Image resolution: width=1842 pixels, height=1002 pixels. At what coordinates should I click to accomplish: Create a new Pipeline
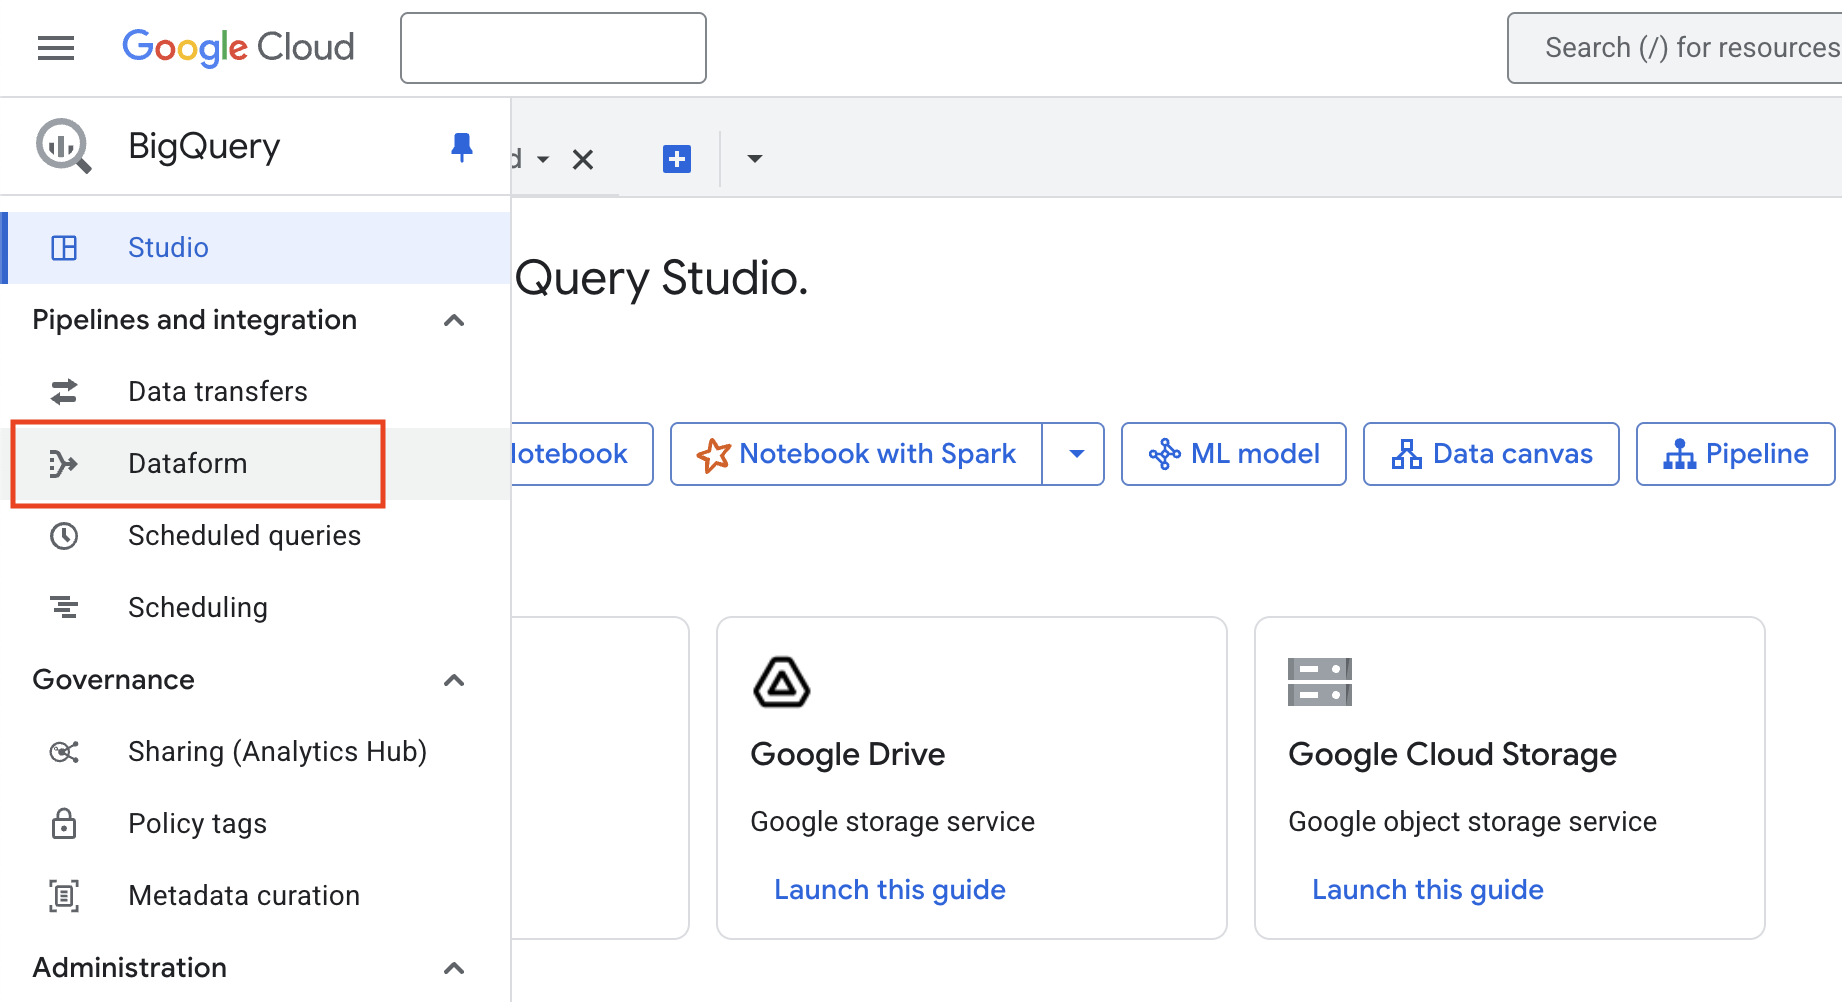1735,454
